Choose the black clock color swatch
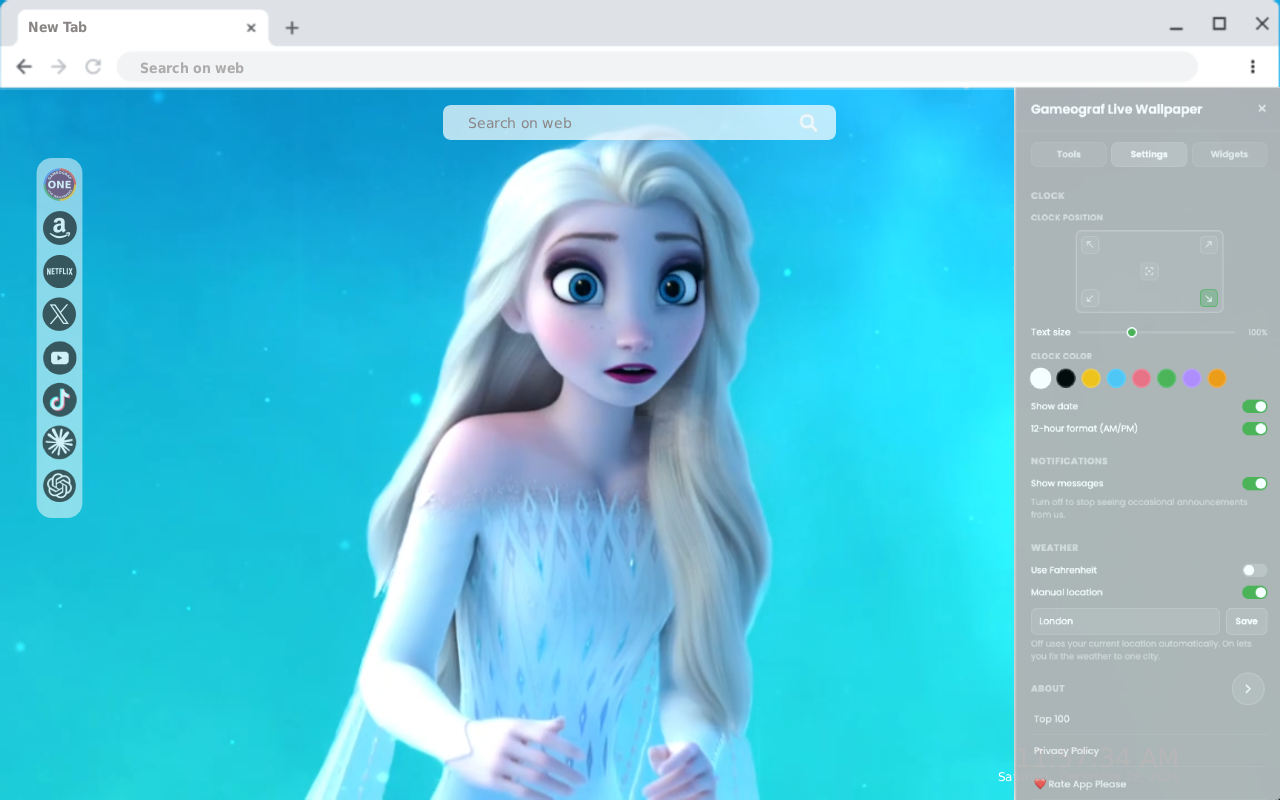 click(1066, 378)
